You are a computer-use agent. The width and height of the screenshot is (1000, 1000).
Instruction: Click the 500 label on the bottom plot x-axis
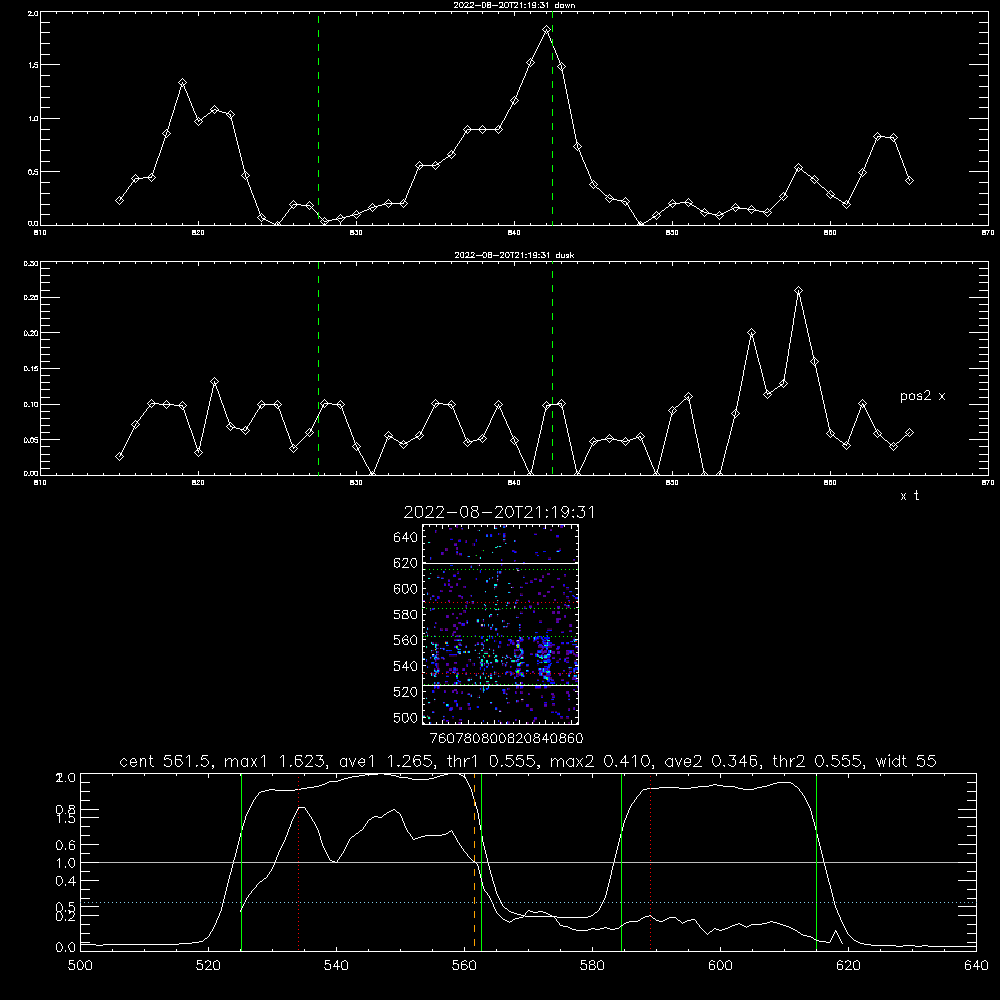click(x=80, y=966)
